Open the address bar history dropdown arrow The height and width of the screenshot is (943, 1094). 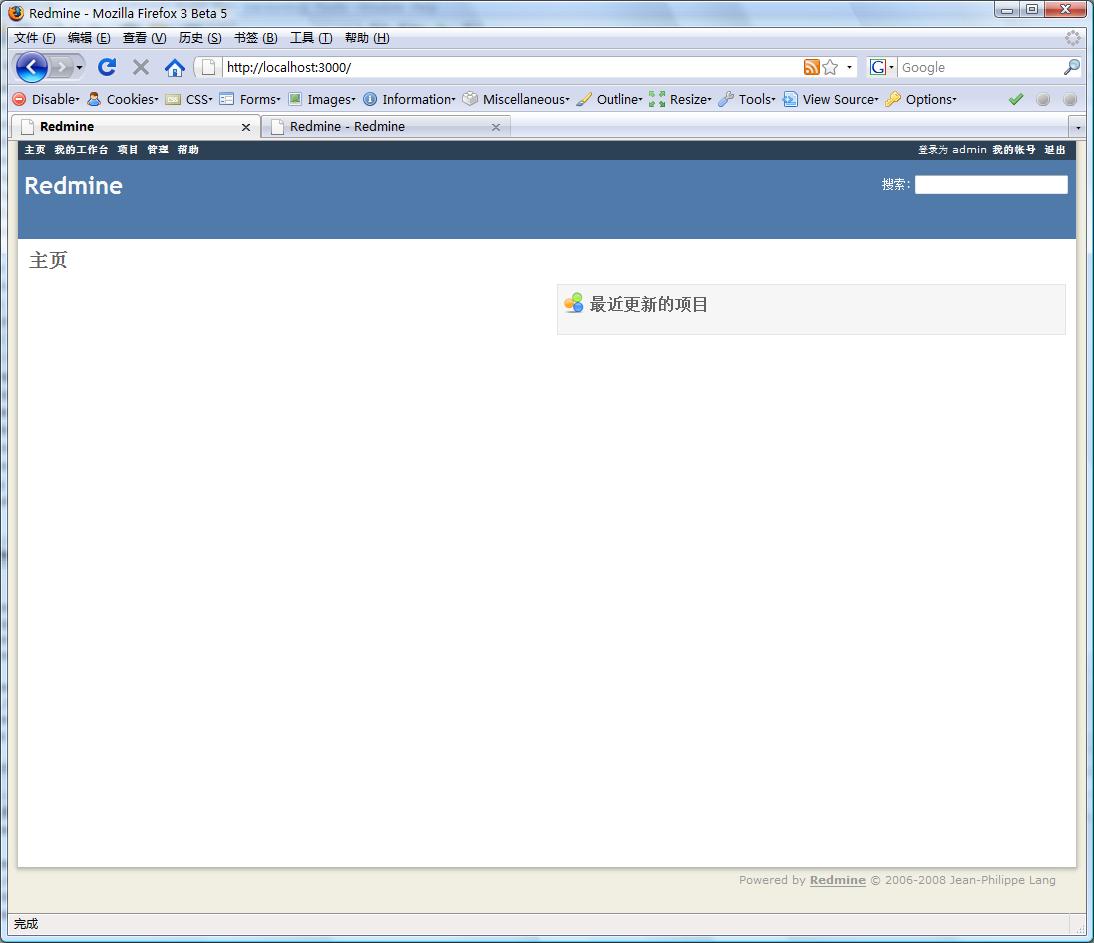pos(849,67)
